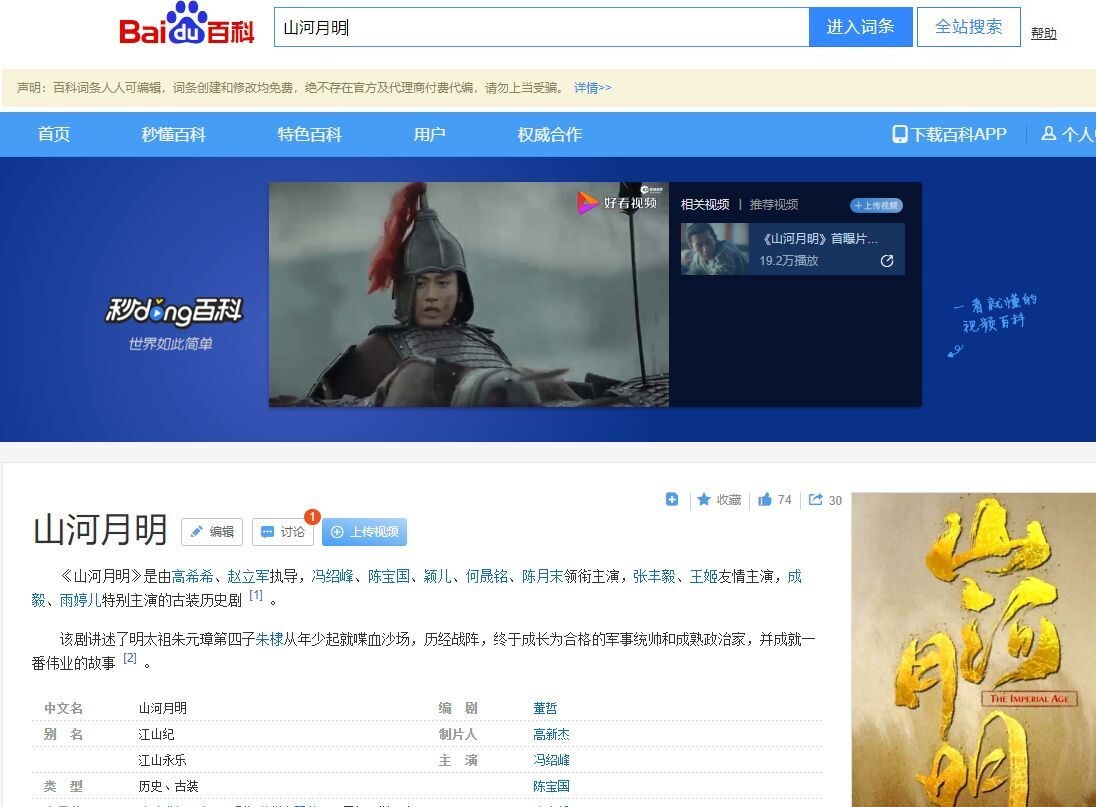Open the 权威合作 nav menu
The width and height of the screenshot is (1096, 807).
[549, 134]
